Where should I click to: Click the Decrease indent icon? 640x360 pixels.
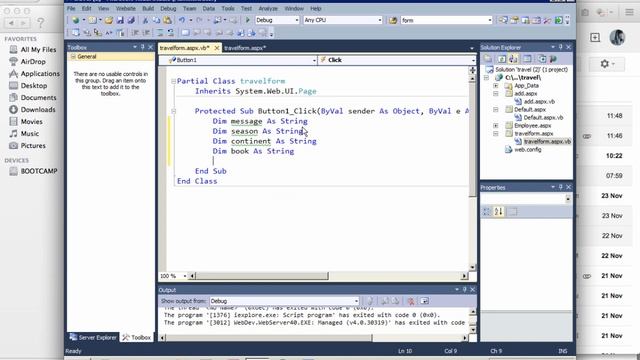click(x=135, y=33)
